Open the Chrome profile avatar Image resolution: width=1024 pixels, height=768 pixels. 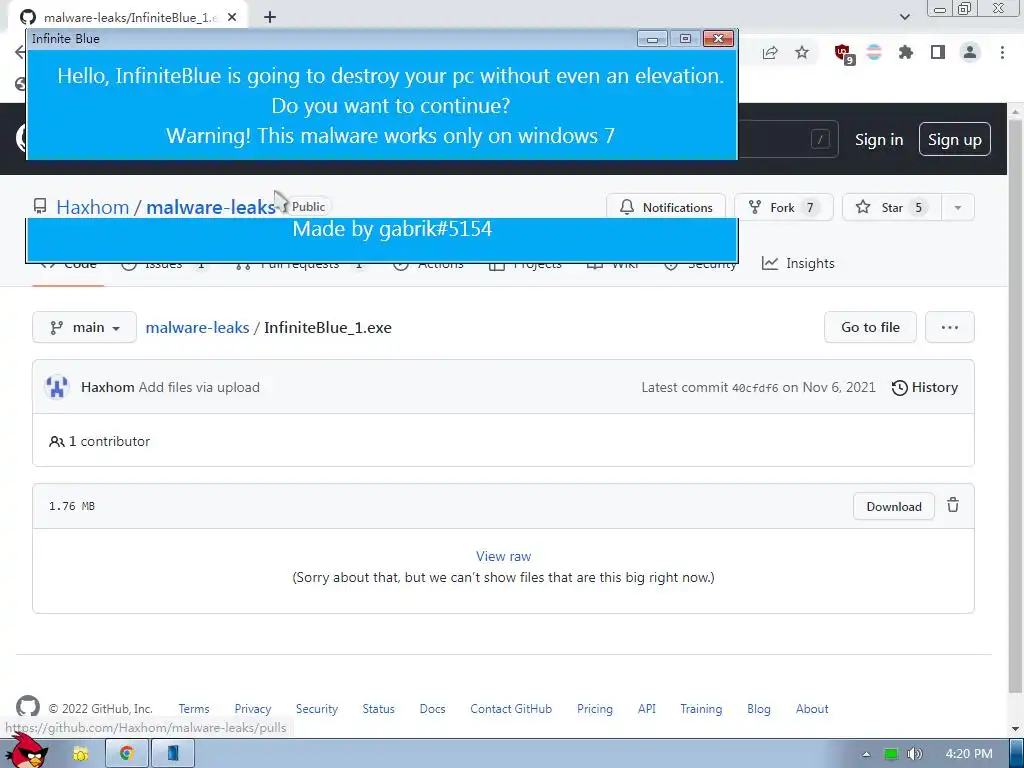click(x=970, y=52)
